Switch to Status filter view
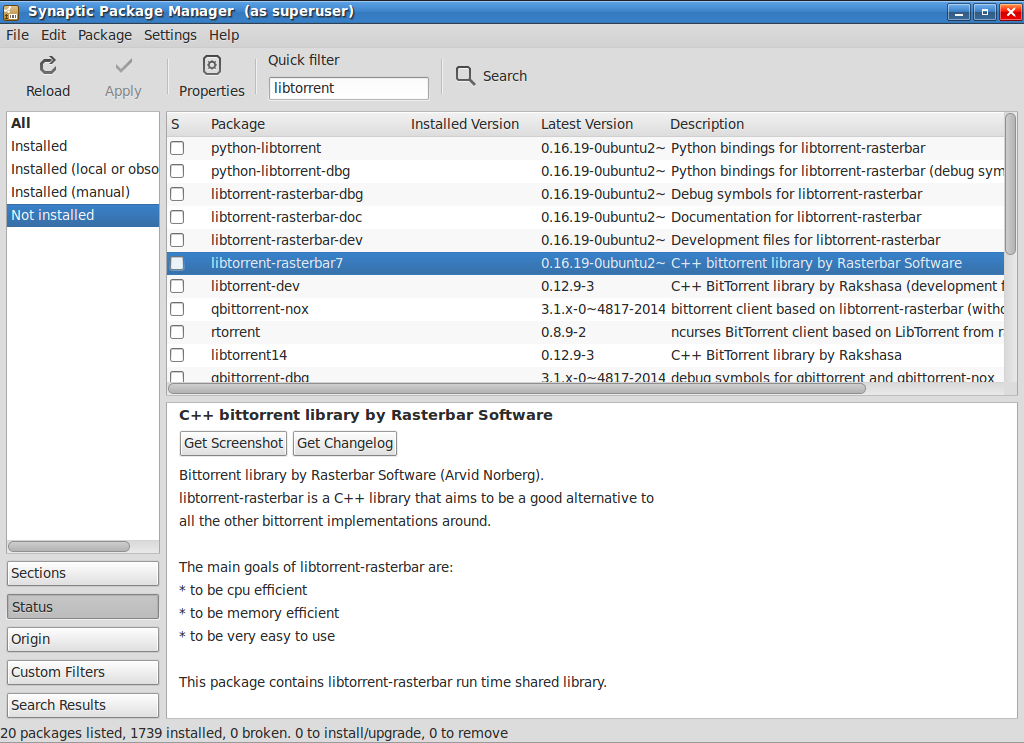The width and height of the screenshot is (1024, 743). pos(83,607)
